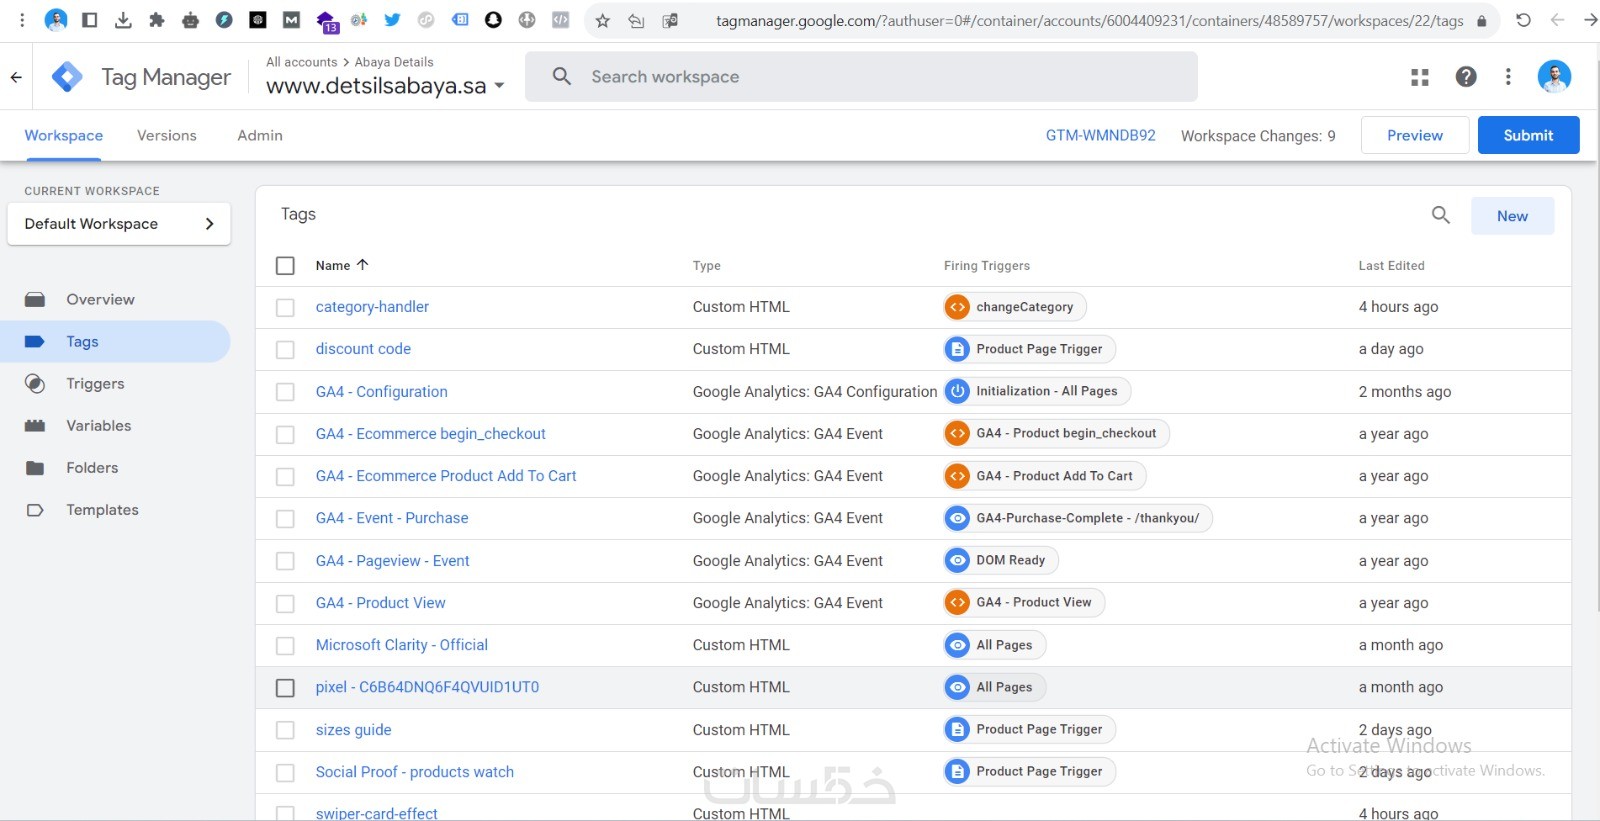Image resolution: width=1600 pixels, height=821 pixels.
Task: Open the GA4 - Configuration tag link
Action: [x=381, y=392]
